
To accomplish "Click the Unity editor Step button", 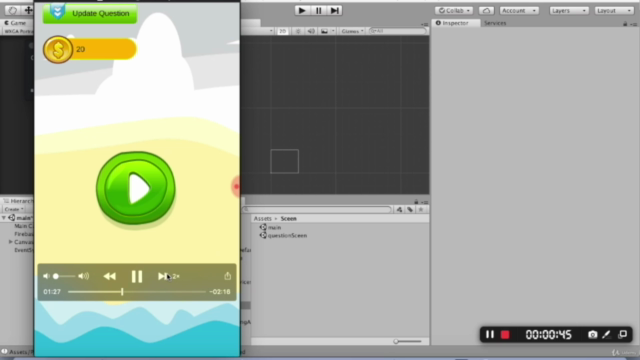I will (x=335, y=11).
